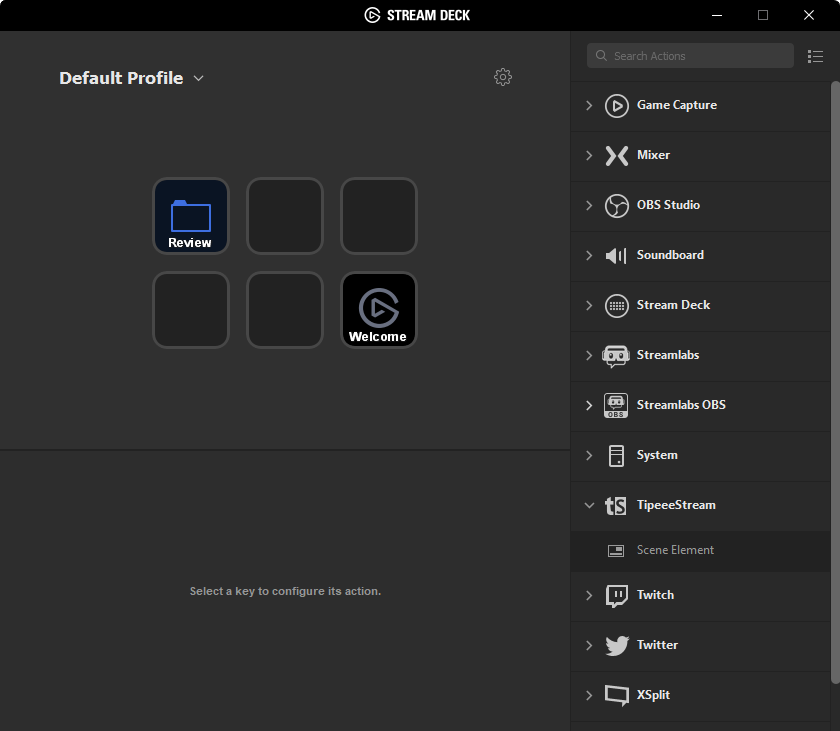Maximize the Stream Deck window
The width and height of the screenshot is (840, 731).
click(x=763, y=15)
